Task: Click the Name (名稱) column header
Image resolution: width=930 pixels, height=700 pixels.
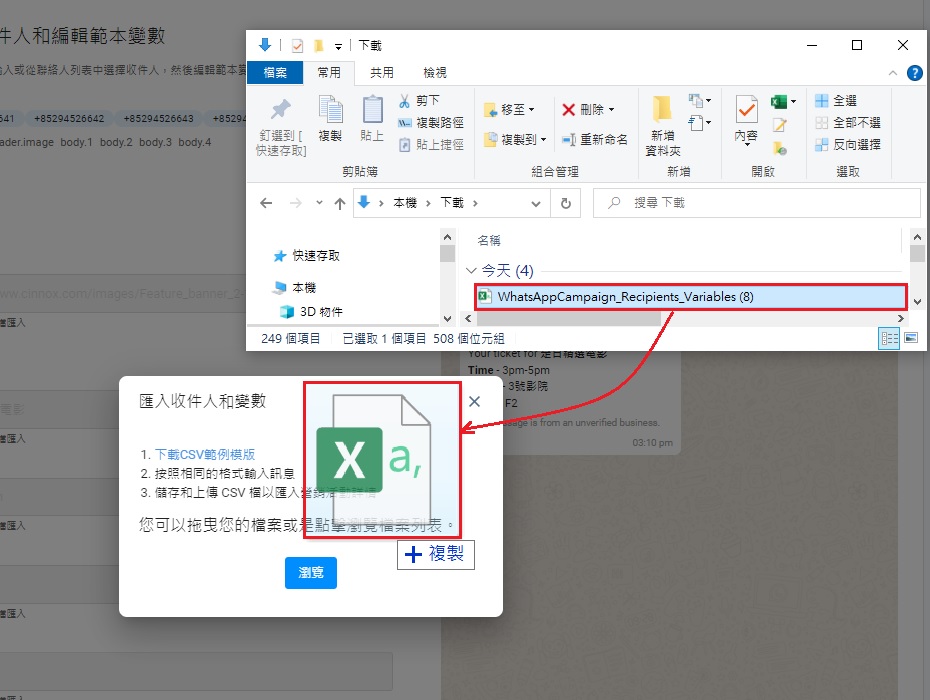Action: point(489,240)
